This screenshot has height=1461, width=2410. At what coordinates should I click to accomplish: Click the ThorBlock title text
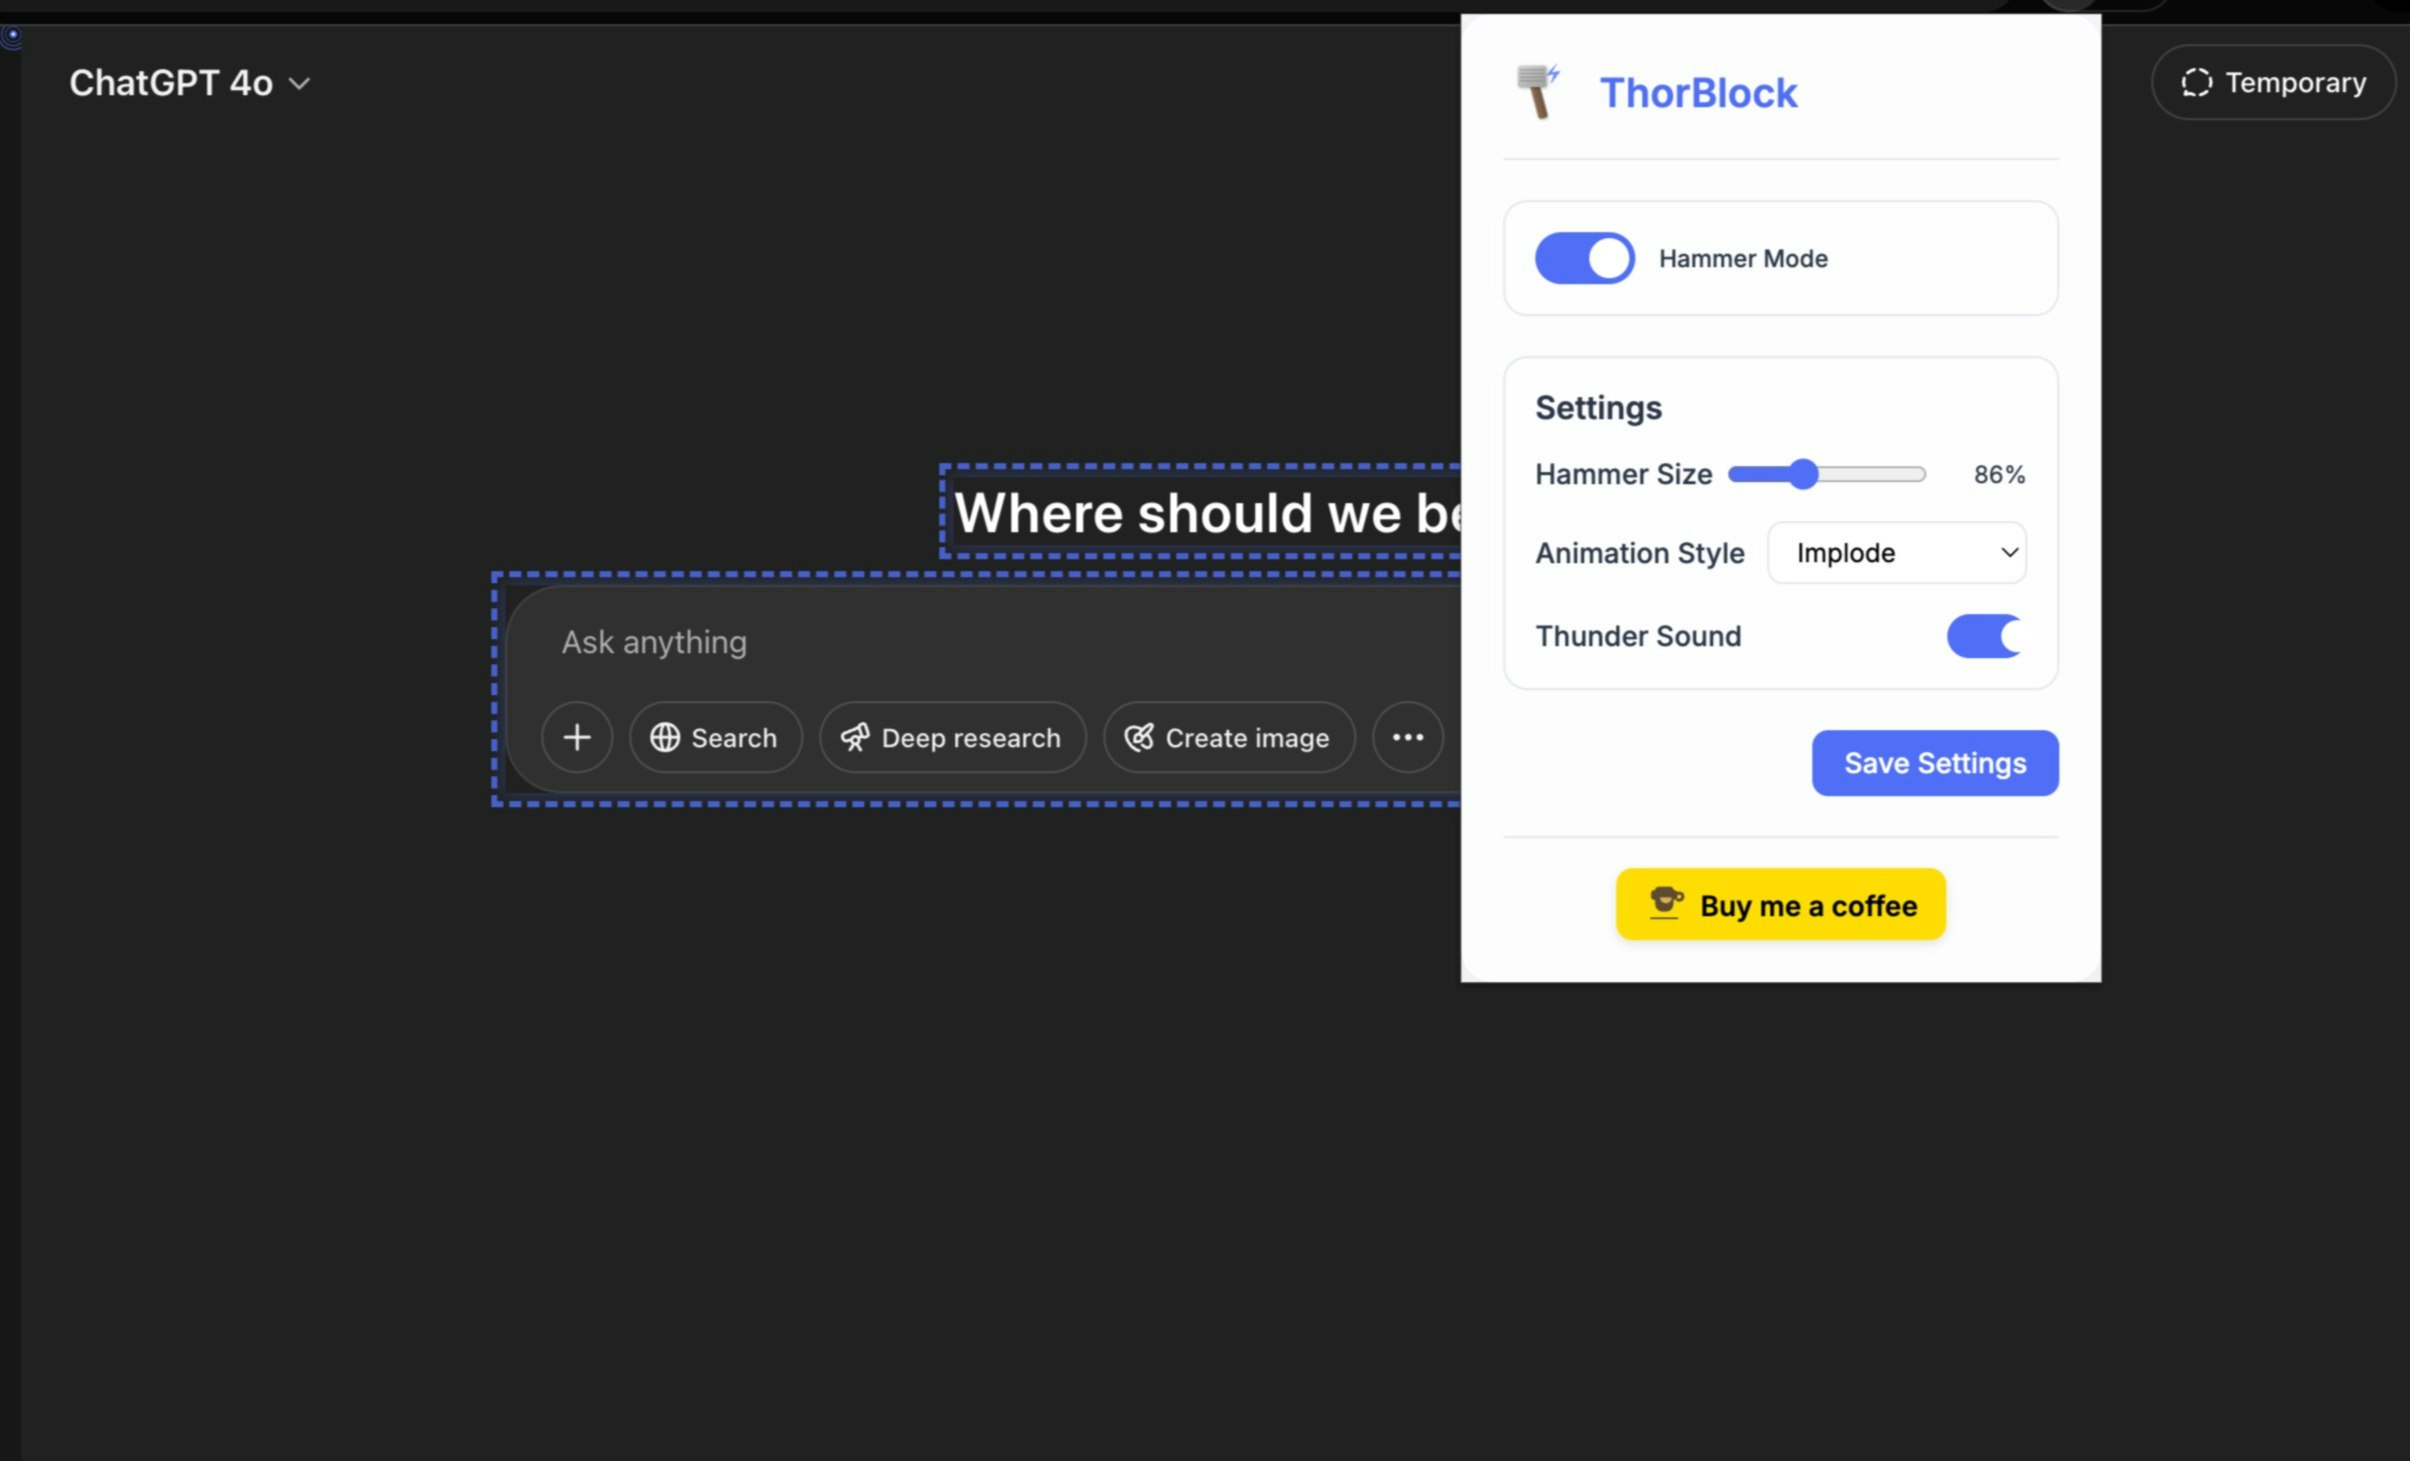(1698, 93)
